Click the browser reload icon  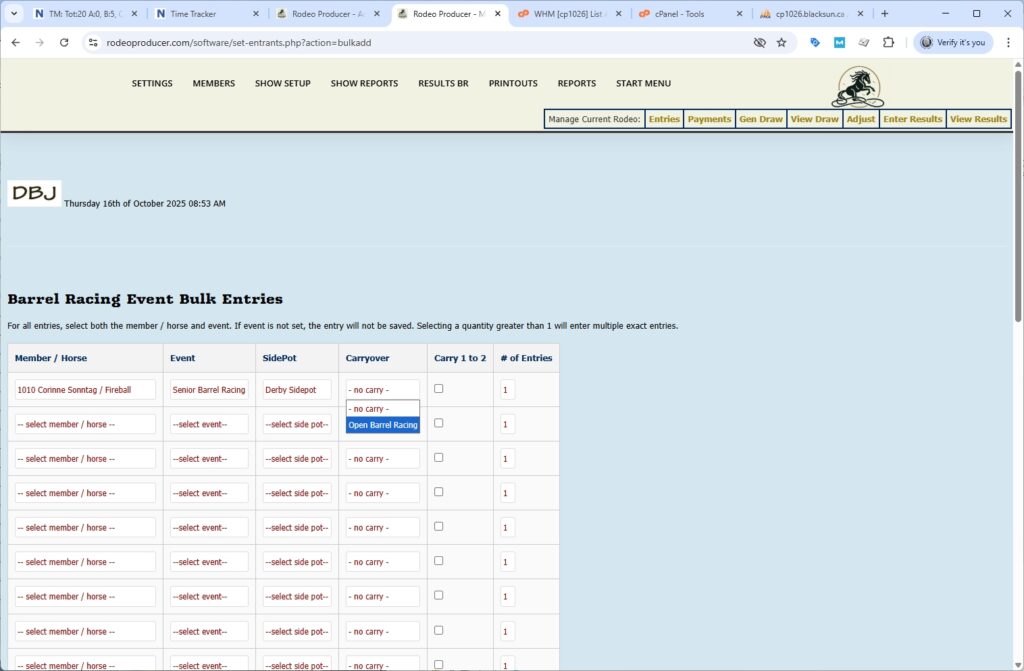coord(63,43)
